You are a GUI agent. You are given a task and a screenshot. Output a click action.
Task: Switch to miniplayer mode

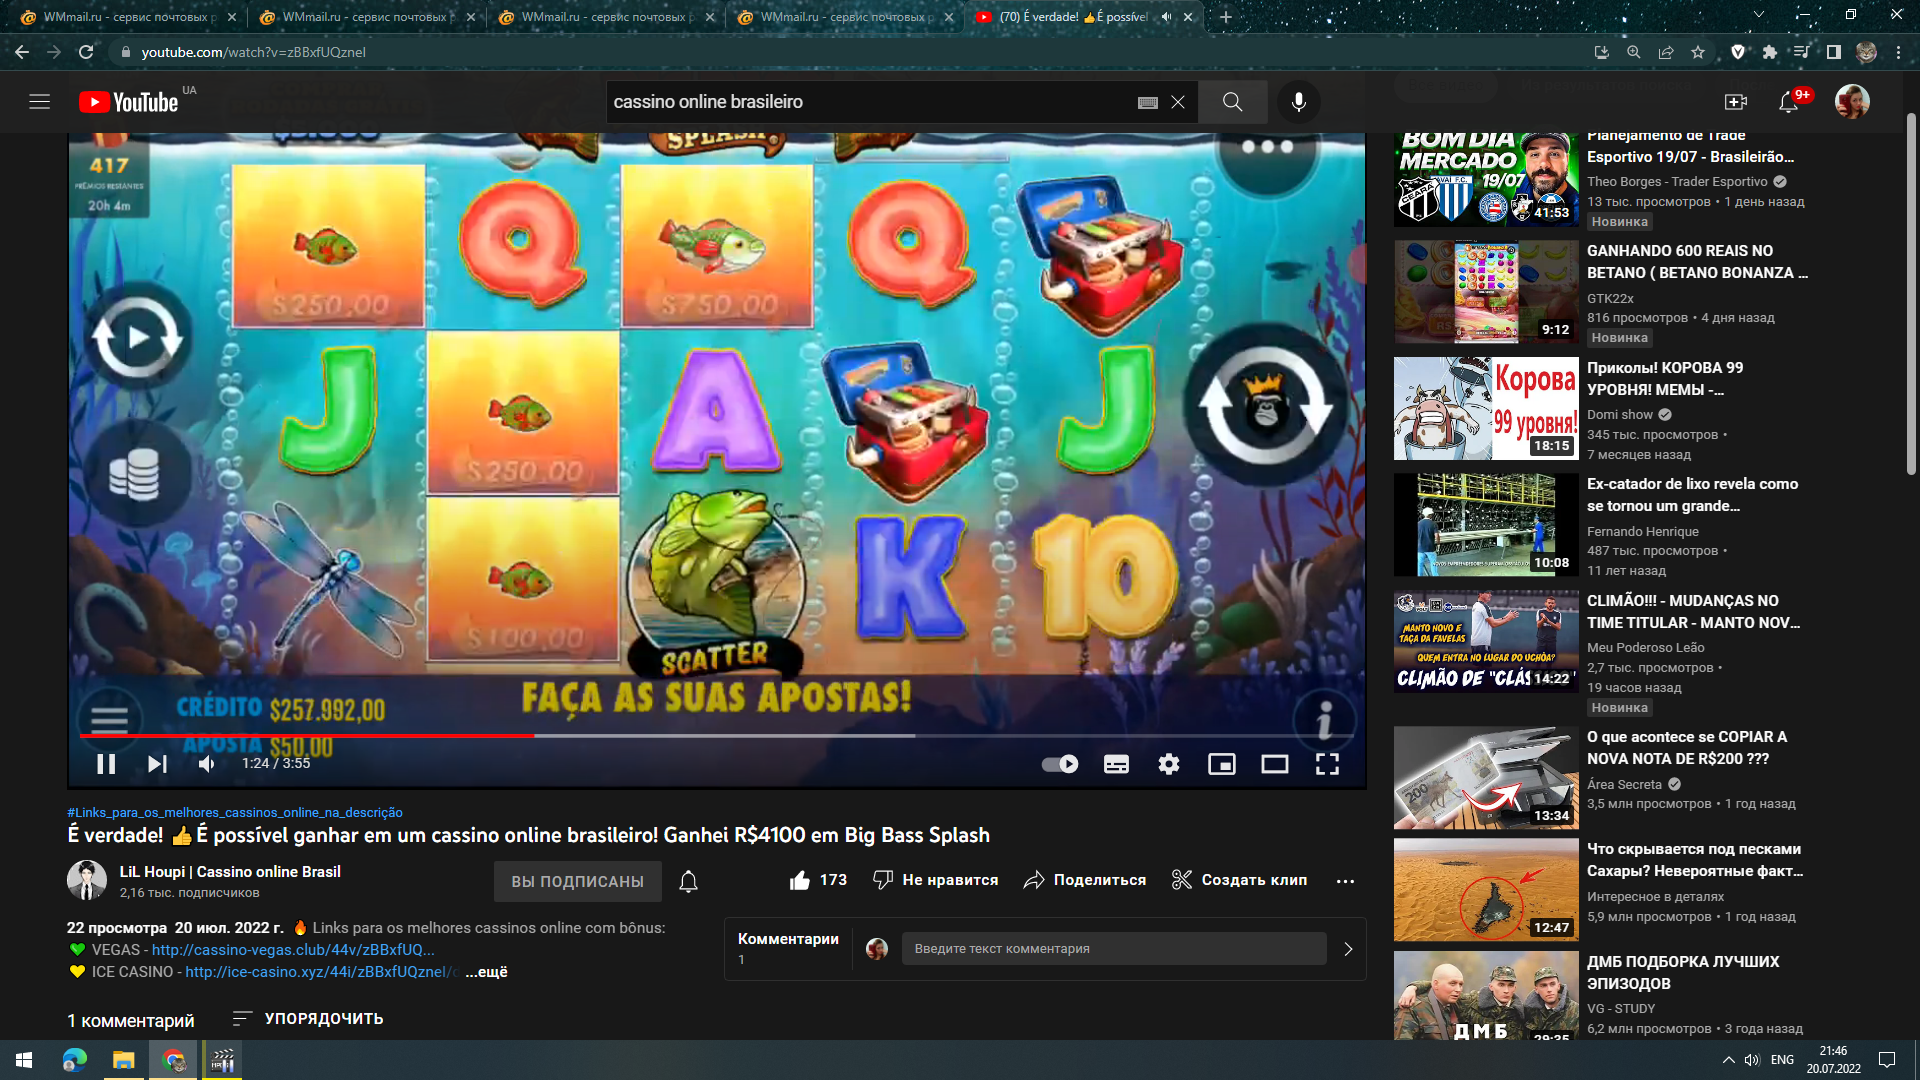click(1222, 764)
